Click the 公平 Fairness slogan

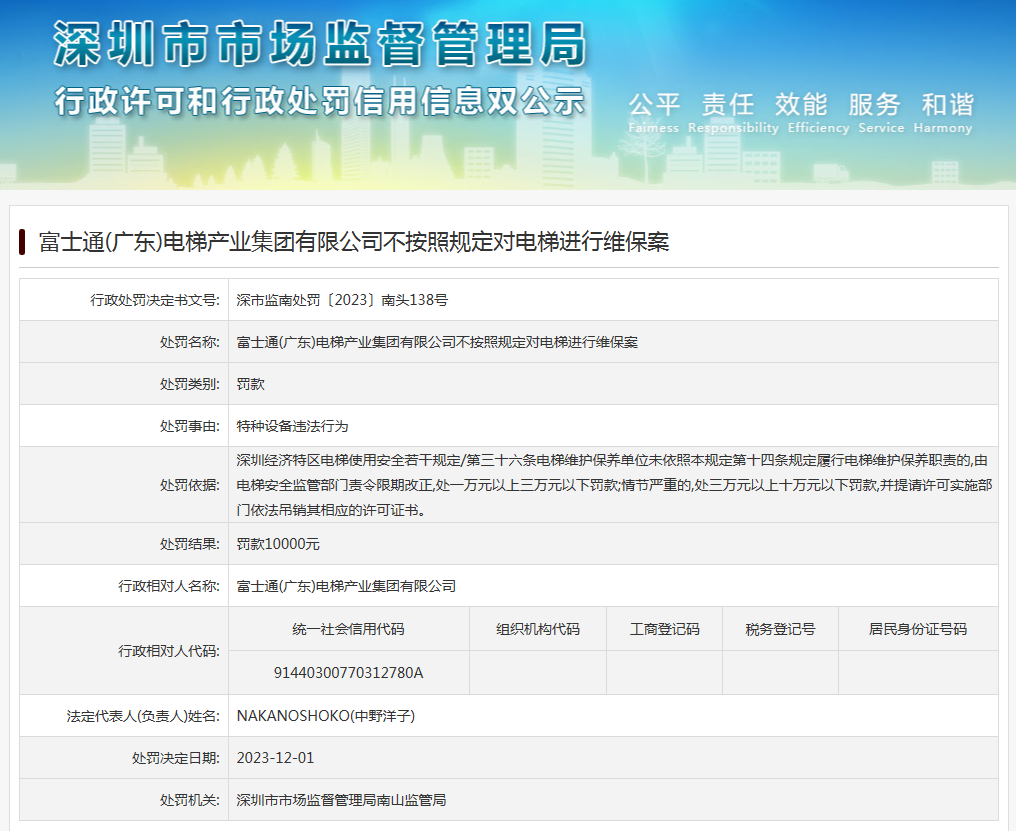pyautogui.click(x=654, y=113)
